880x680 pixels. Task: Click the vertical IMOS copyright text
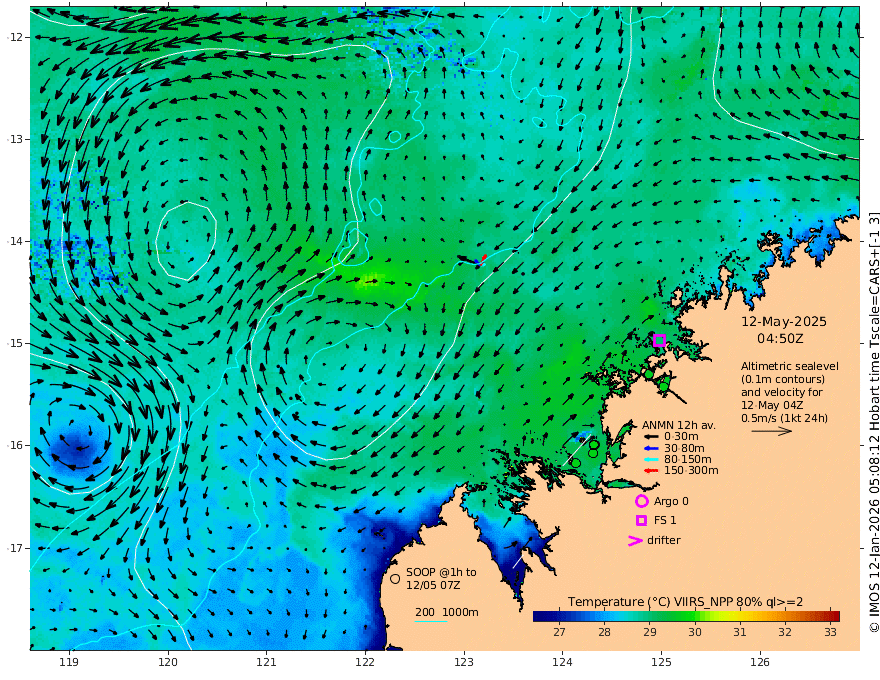(x=873, y=422)
